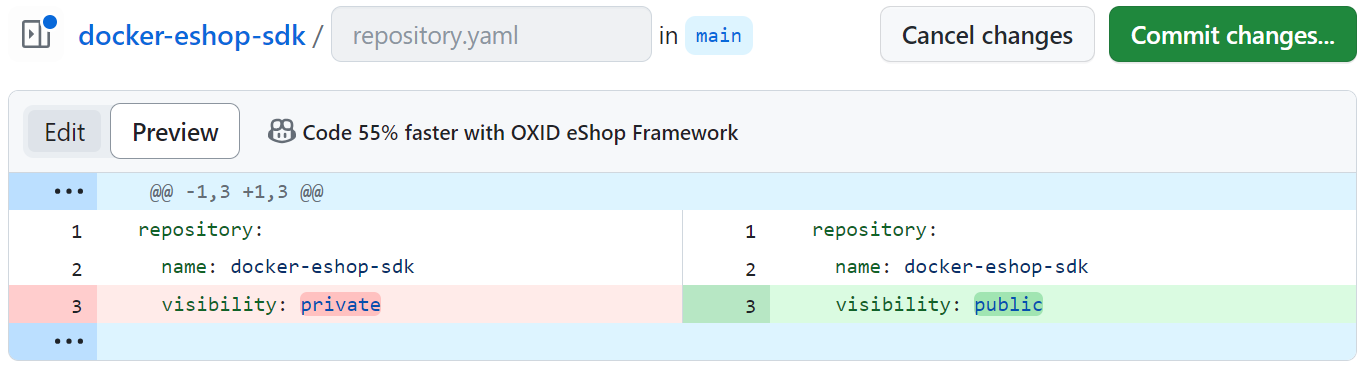Viewport: 1366px width, 368px height.
Task: Click the Copilot icon in editor toolbar
Action: point(281,131)
